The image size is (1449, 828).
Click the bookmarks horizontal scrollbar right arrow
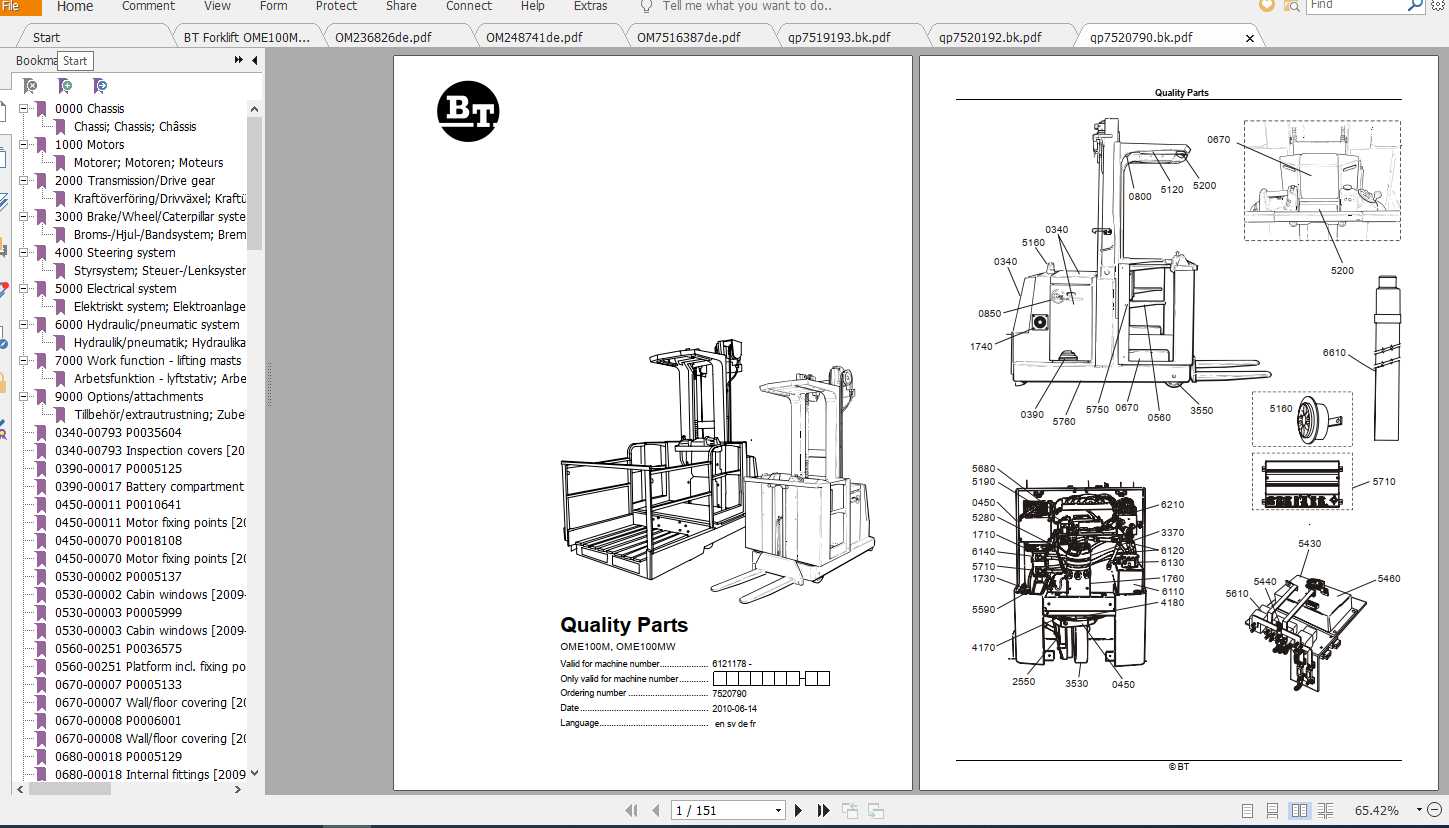[238, 790]
